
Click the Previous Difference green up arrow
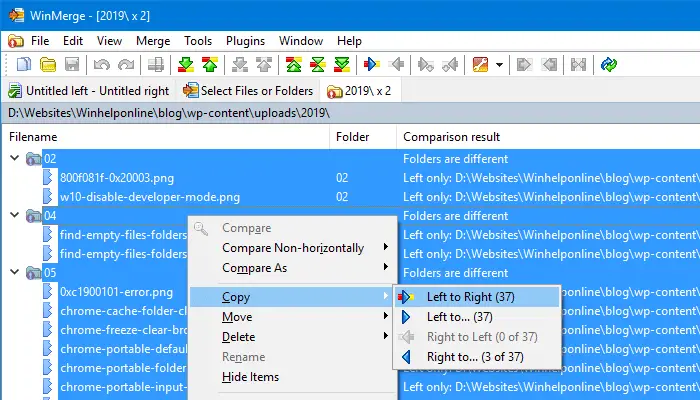tap(209, 65)
